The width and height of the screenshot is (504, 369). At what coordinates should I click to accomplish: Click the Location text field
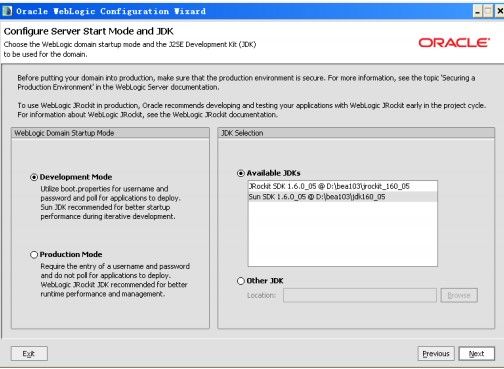[360, 295]
